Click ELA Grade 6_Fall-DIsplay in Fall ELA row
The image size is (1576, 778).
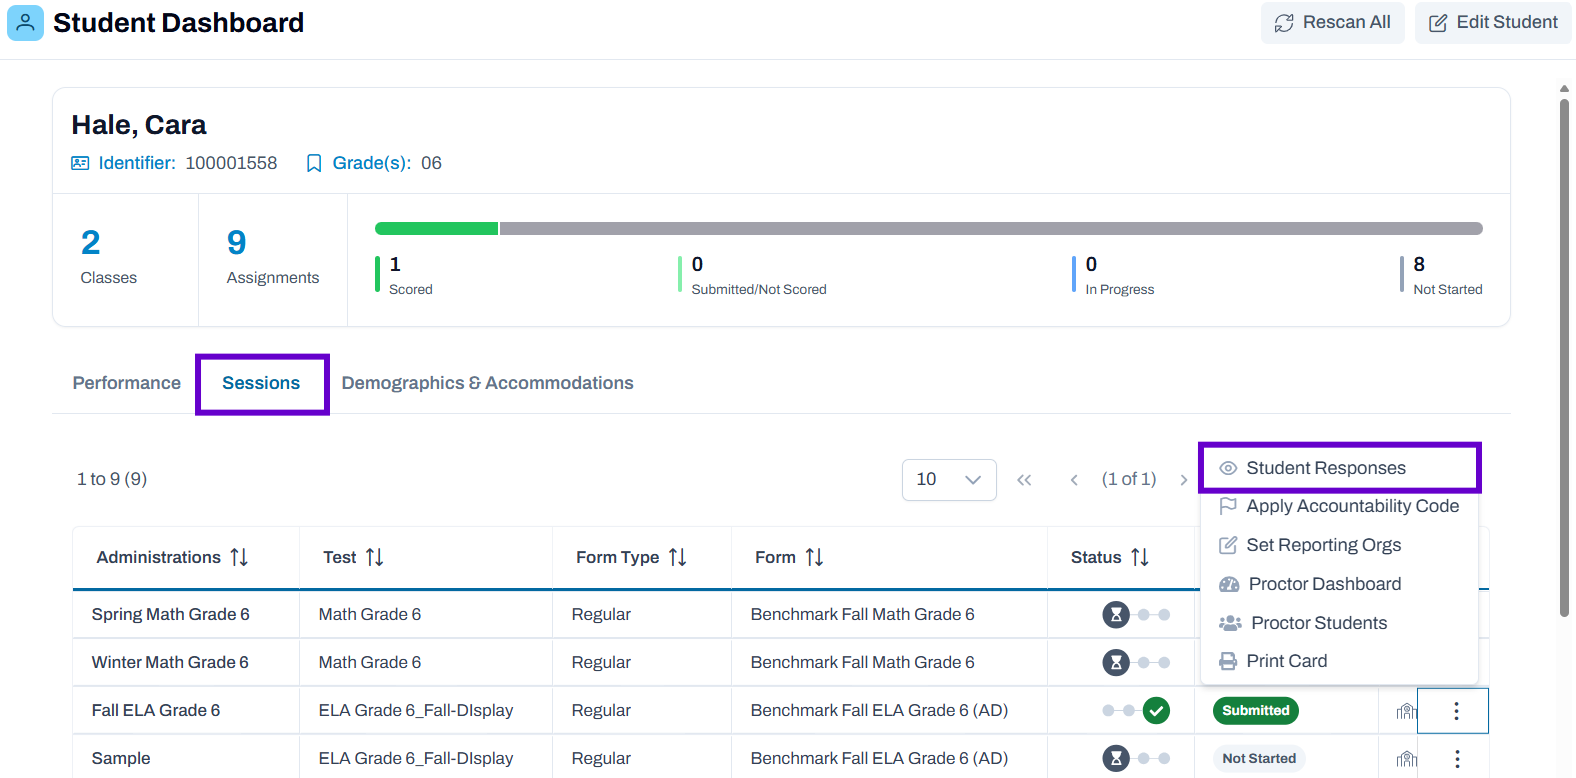(x=416, y=710)
